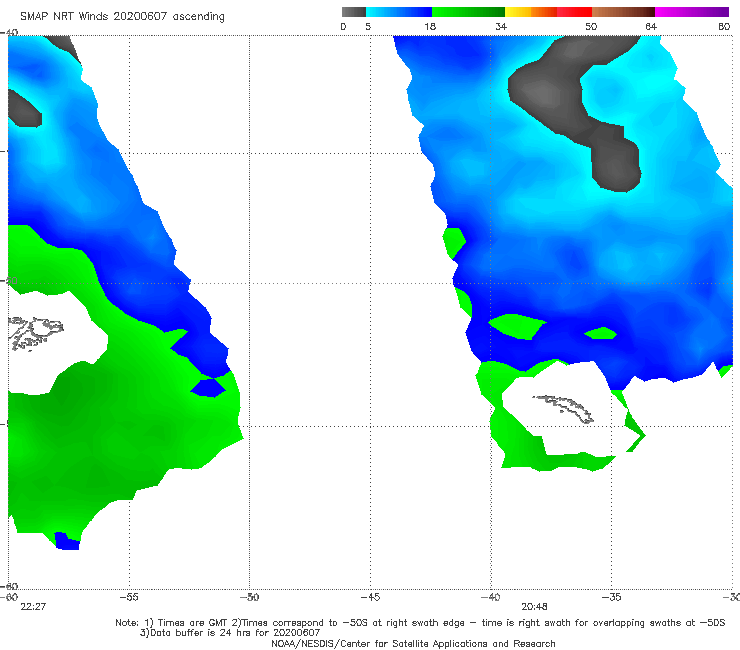
Task: Select the brown segment of the color bar
Action: pos(623,12)
